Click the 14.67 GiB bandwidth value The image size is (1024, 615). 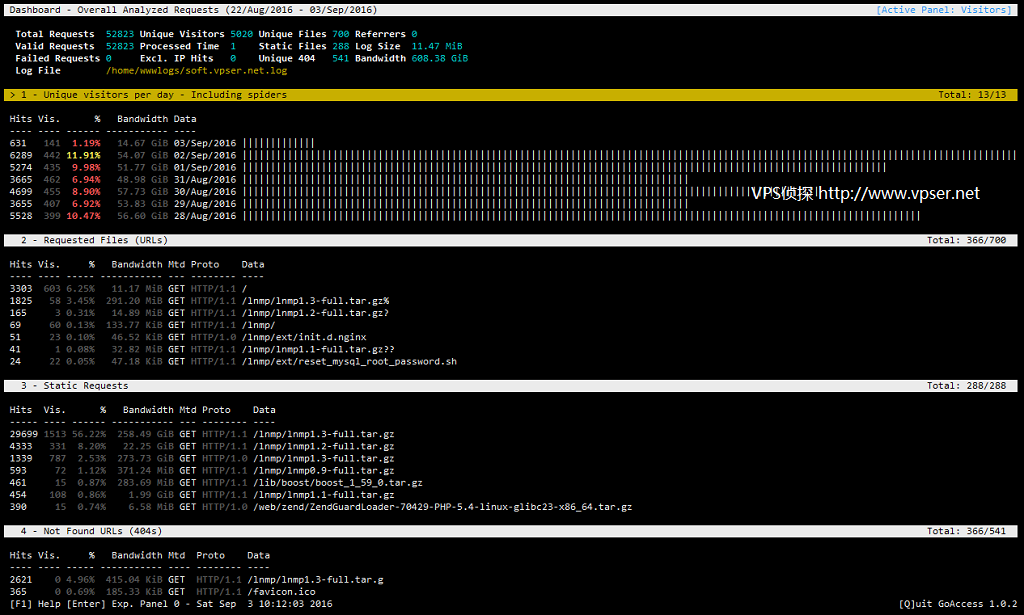click(x=142, y=143)
